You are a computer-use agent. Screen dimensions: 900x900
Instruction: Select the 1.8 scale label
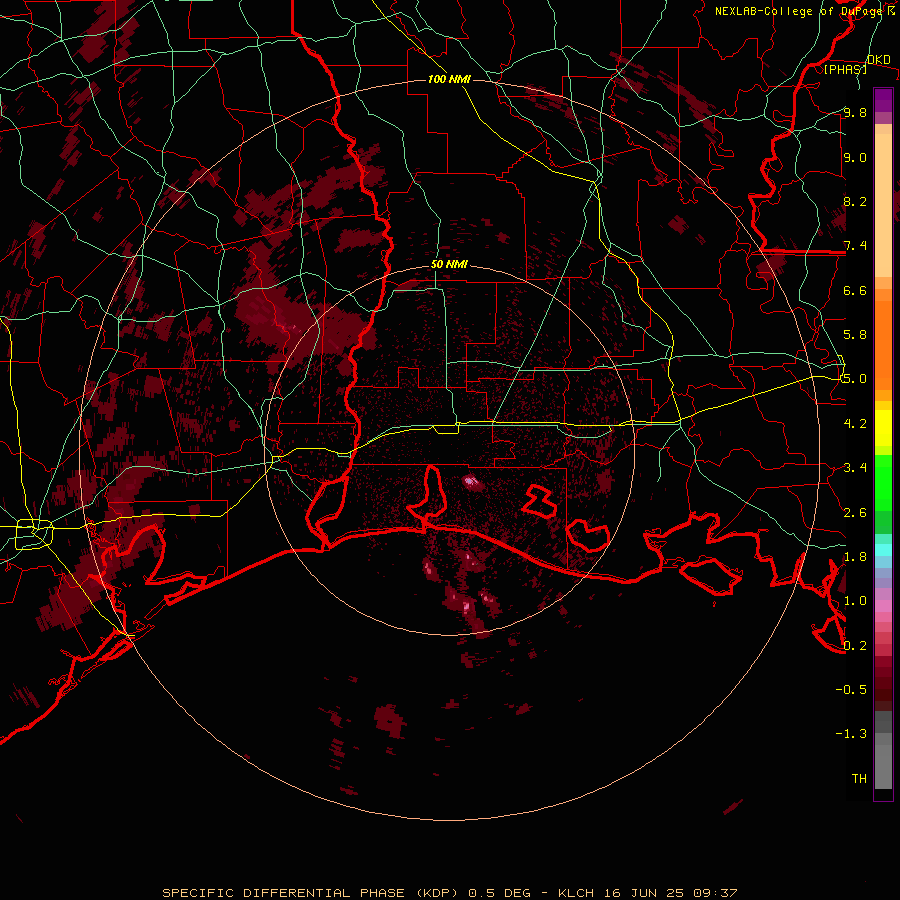855,557
